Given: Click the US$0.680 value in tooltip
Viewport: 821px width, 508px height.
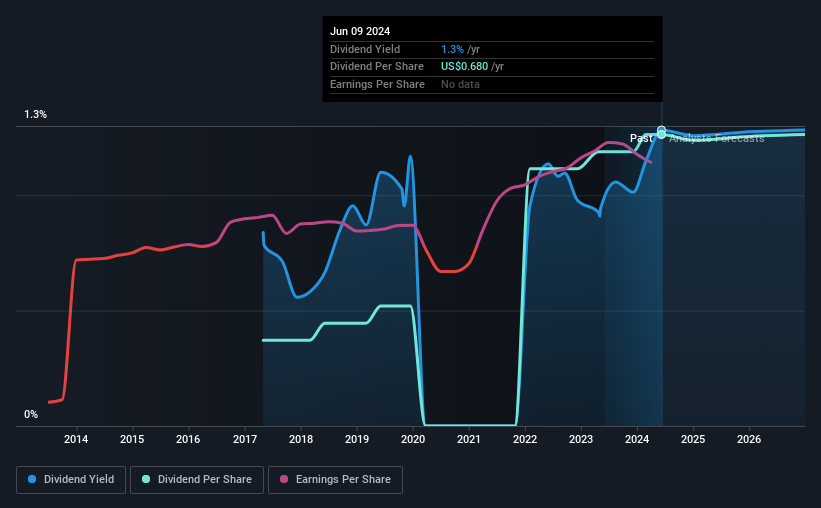Looking at the screenshot, I should pyautogui.click(x=464, y=67).
